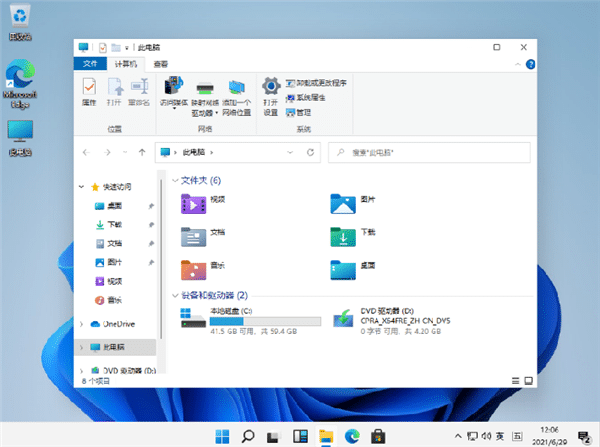Collapse the Devices and drives group header
Screen dimensions: 600x447
pyautogui.click(x=175, y=295)
